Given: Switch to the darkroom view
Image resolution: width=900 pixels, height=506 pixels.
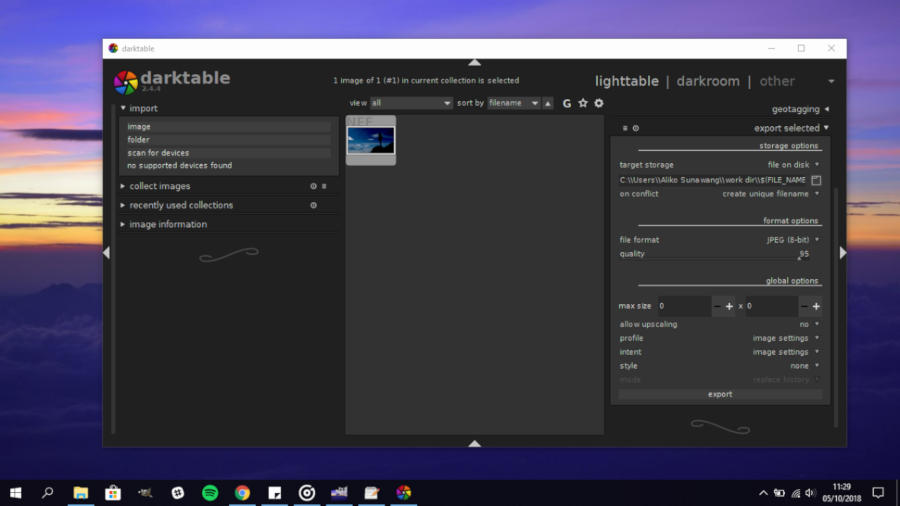Looking at the screenshot, I should 708,81.
